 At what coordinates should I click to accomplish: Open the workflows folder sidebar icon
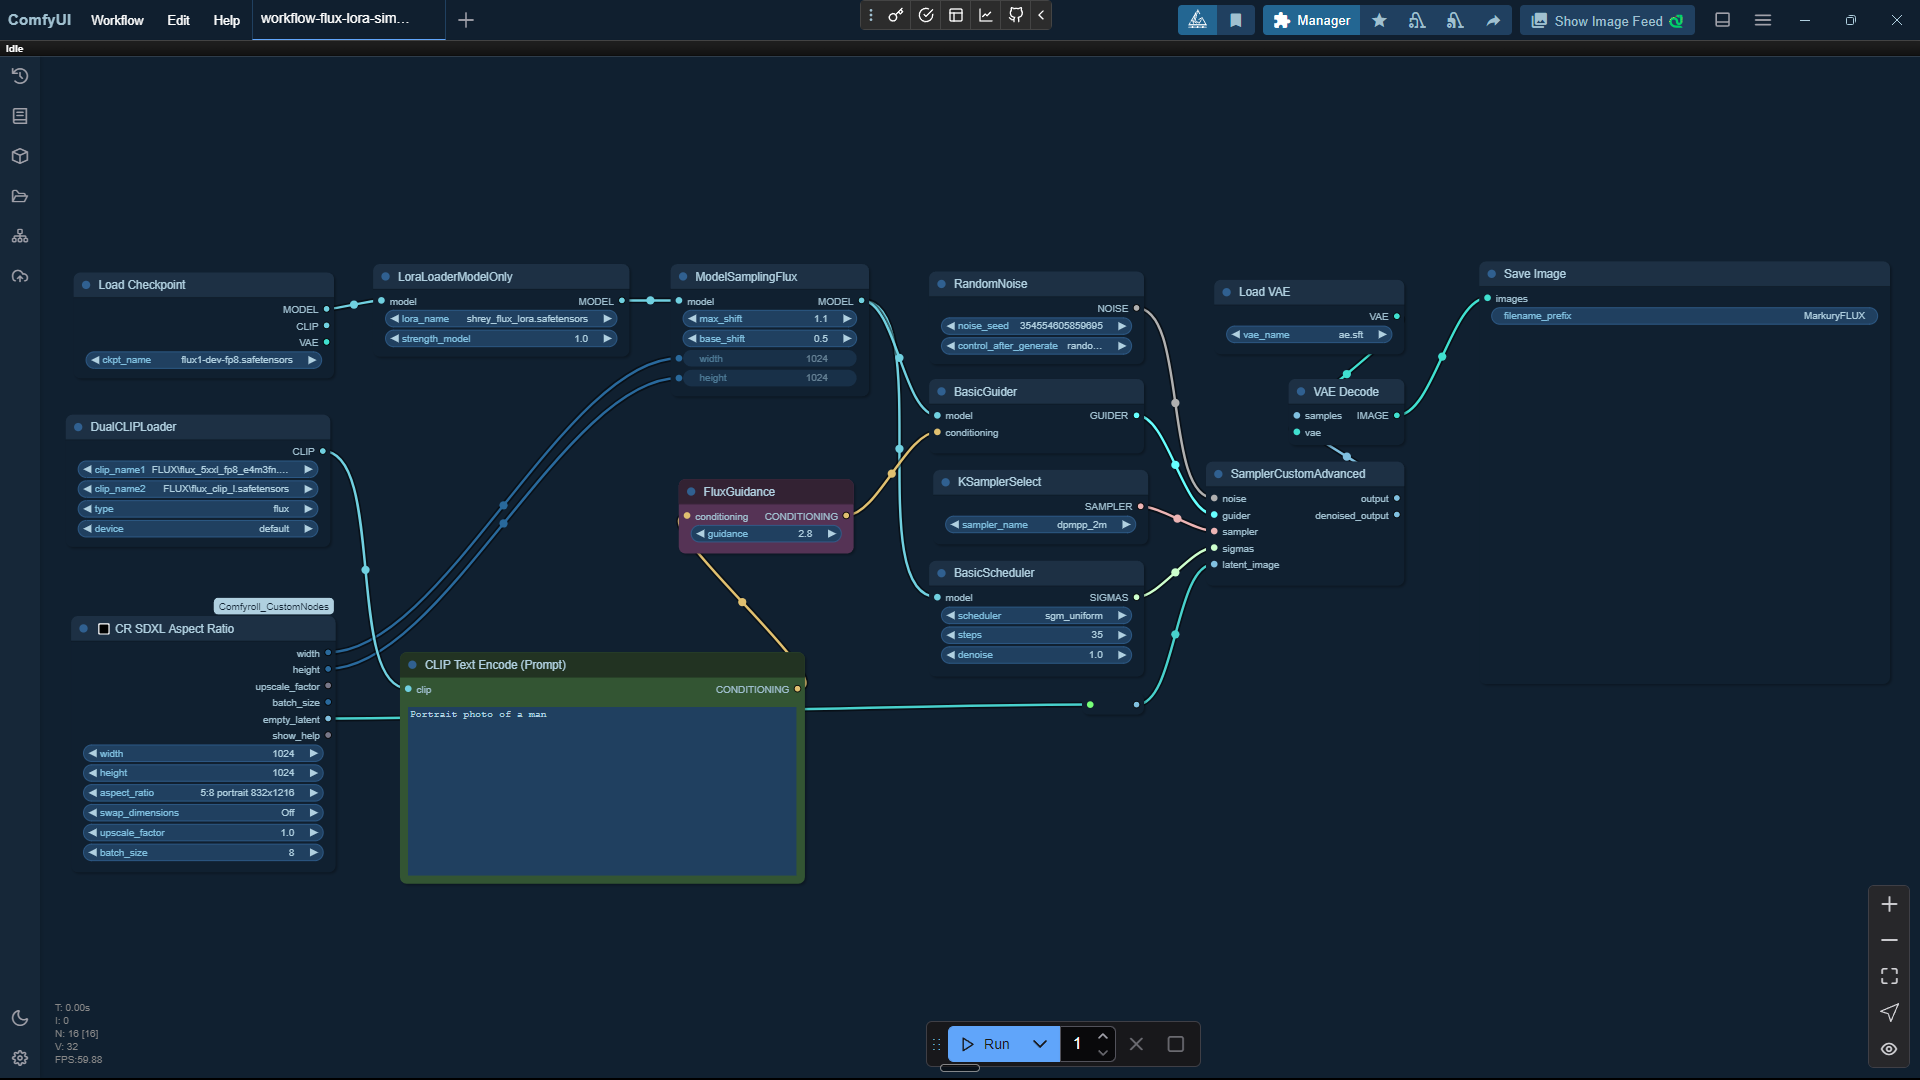pyautogui.click(x=20, y=196)
